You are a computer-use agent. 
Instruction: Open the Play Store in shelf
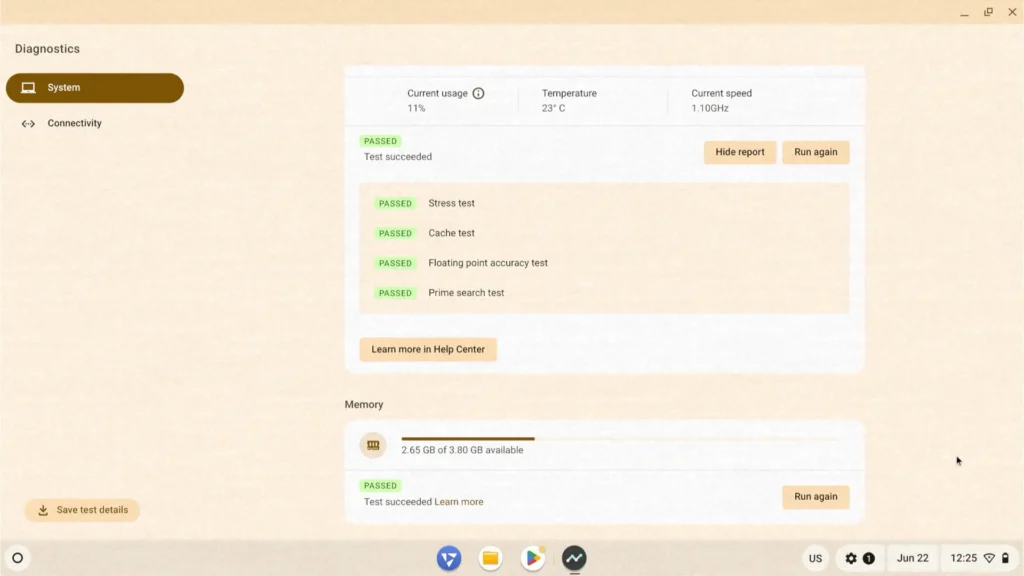533,558
